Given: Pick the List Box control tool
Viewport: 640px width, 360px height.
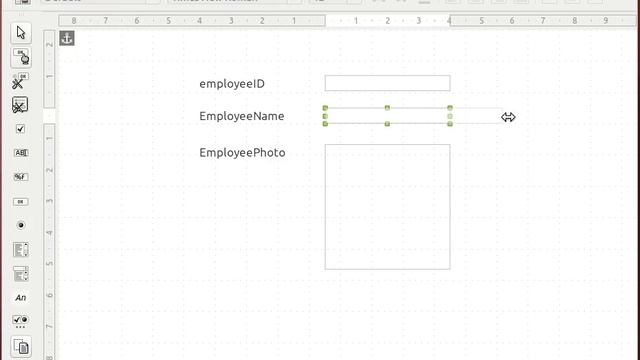Looking at the screenshot, I should (21, 249).
